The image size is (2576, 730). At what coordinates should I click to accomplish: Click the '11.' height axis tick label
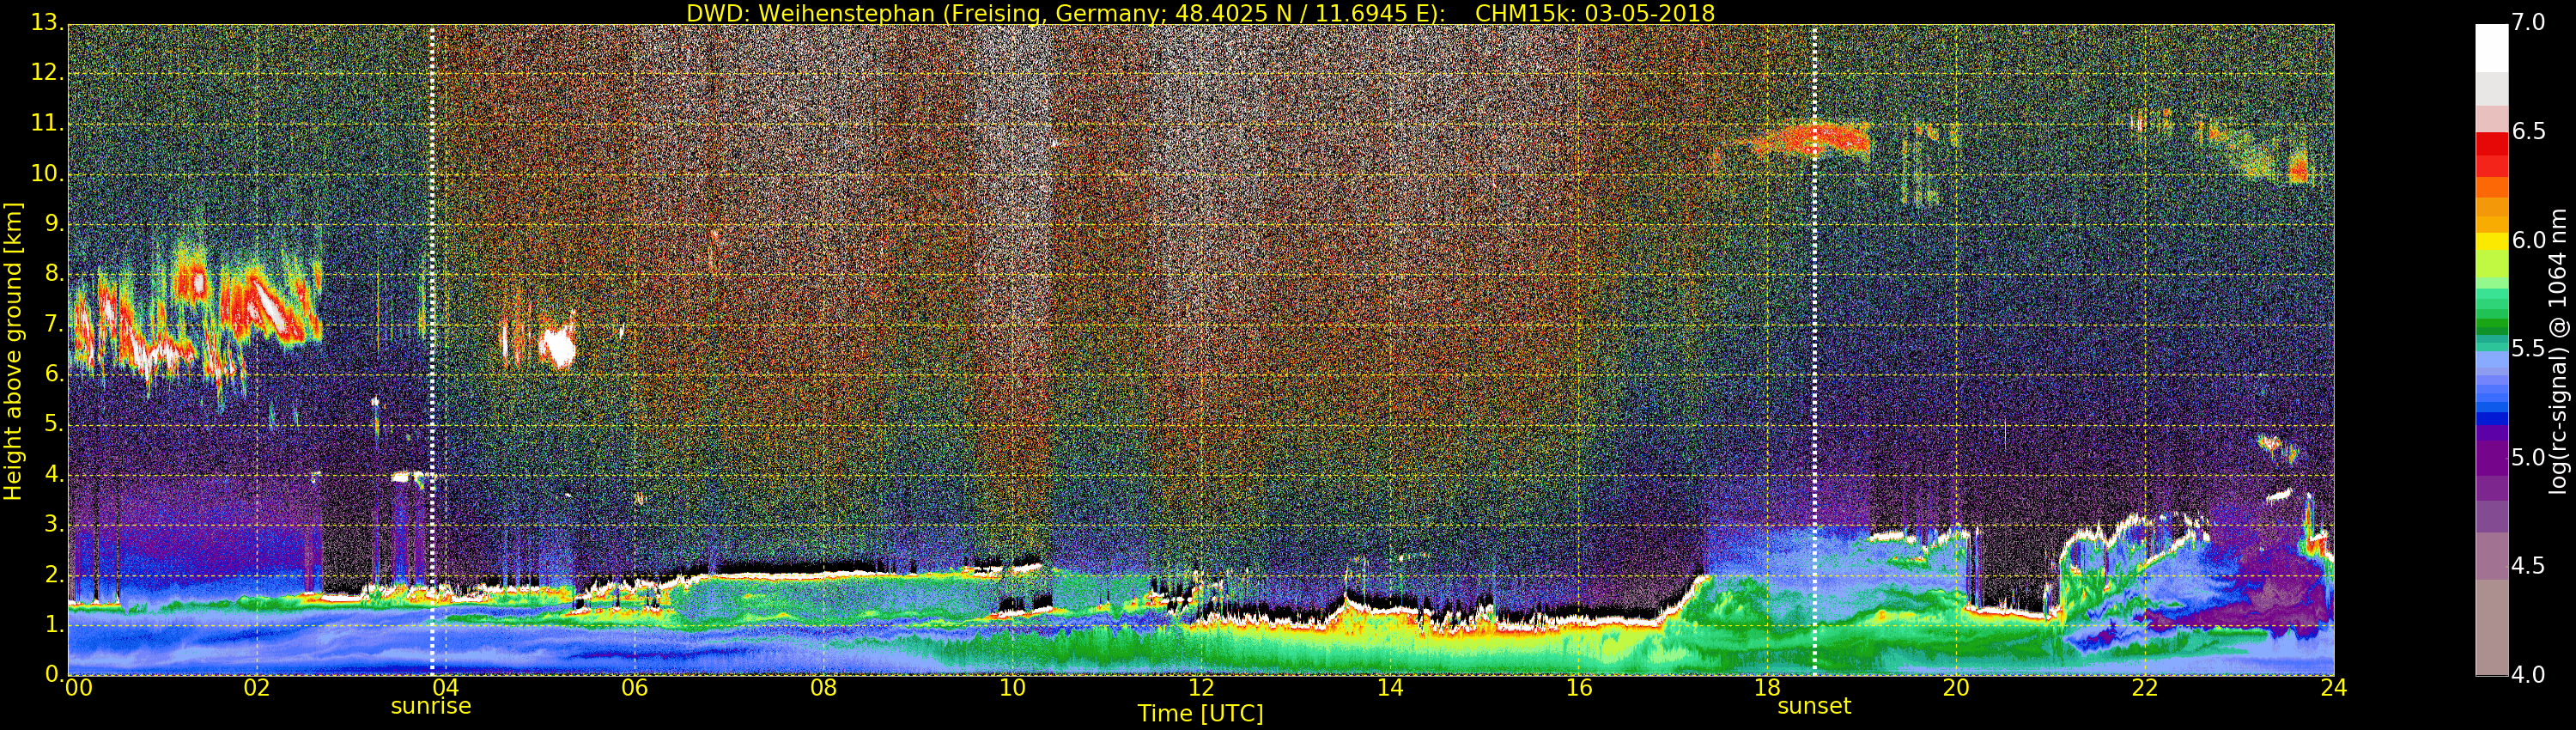pos(47,123)
